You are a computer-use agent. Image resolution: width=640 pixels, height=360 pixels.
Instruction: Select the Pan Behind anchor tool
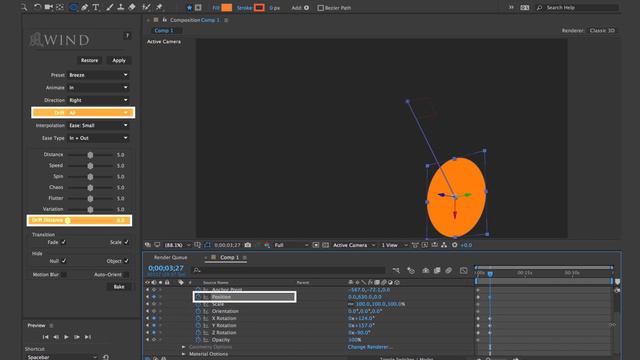[60, 7]
